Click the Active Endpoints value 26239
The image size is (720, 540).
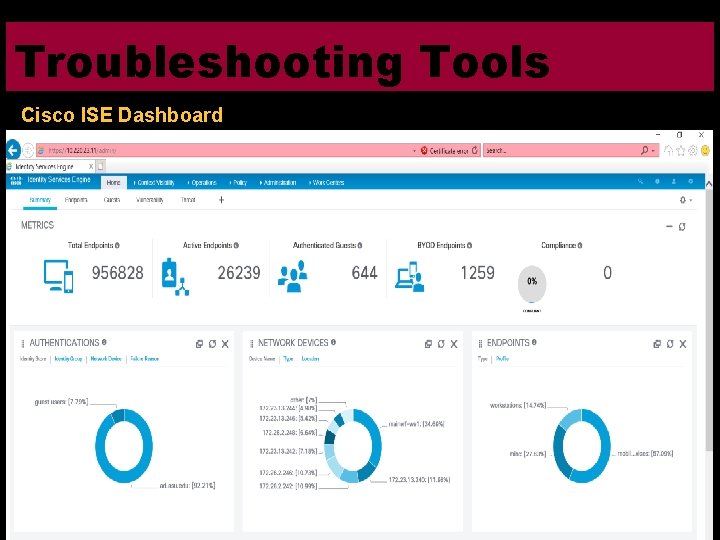pyautogui.click(x=239, y=273)
